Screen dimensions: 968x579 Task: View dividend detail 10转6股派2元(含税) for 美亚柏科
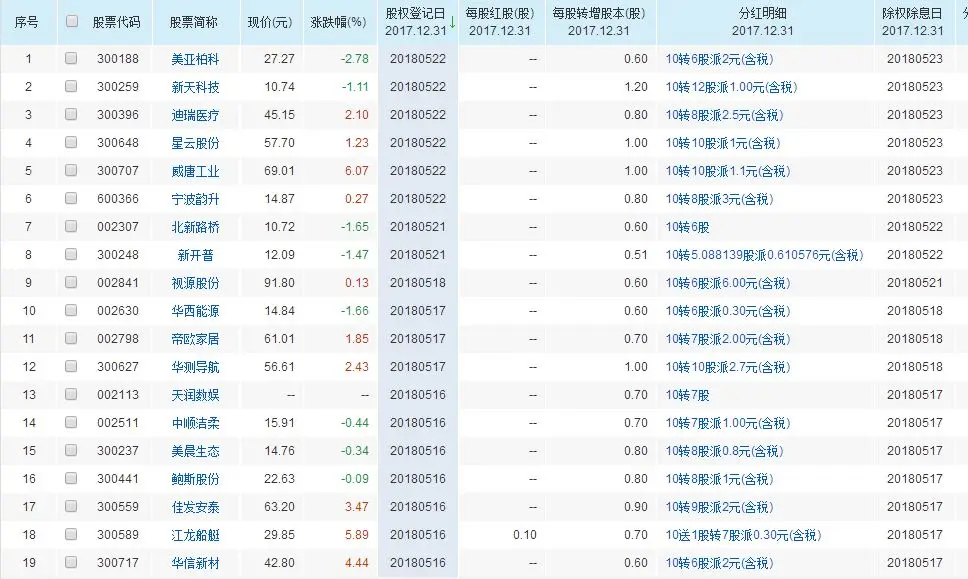click(x=718, y=58)
